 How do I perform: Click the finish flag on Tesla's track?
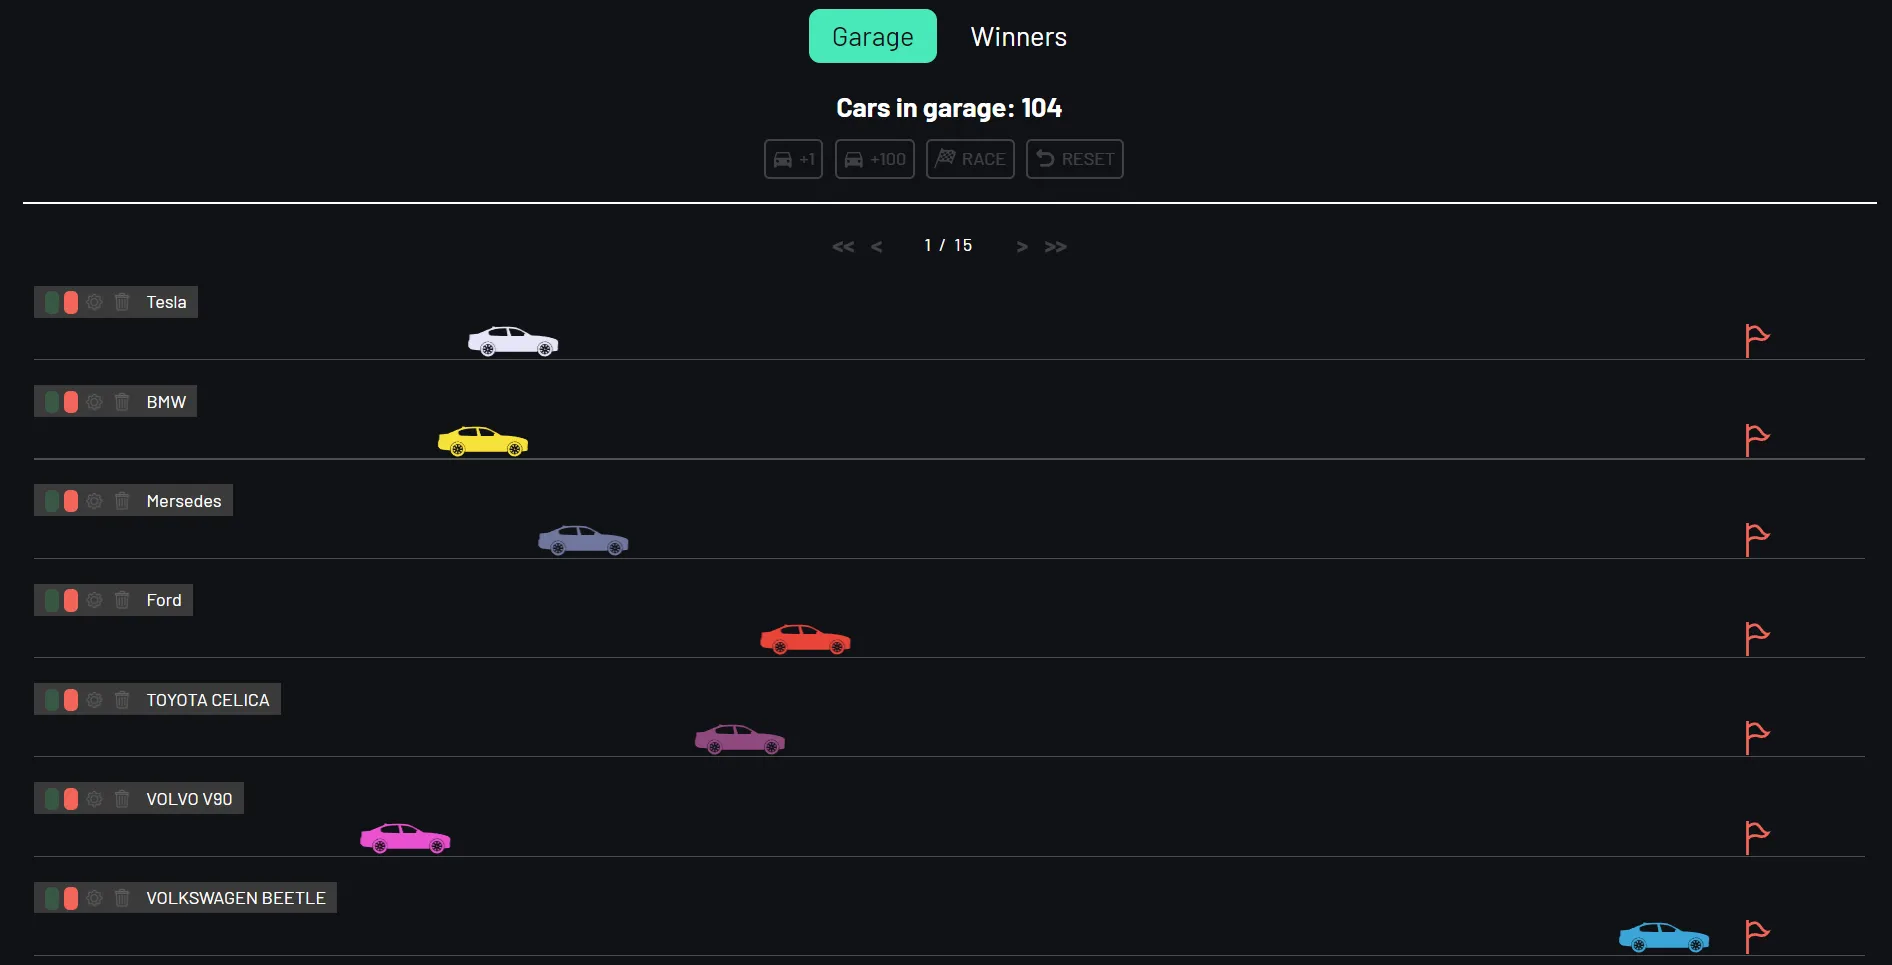tap(1757, 341)
